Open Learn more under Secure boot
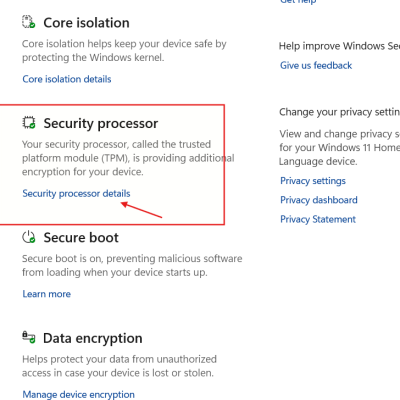Viewport: 400px width, 400px height. tap(47, 294)
